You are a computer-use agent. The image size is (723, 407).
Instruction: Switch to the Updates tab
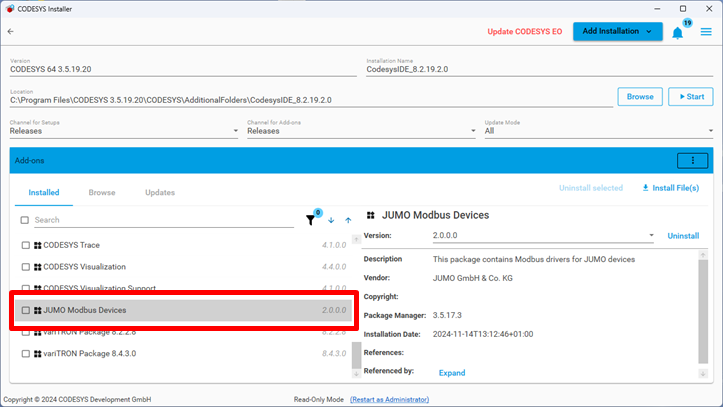click(x=160, y=193)
